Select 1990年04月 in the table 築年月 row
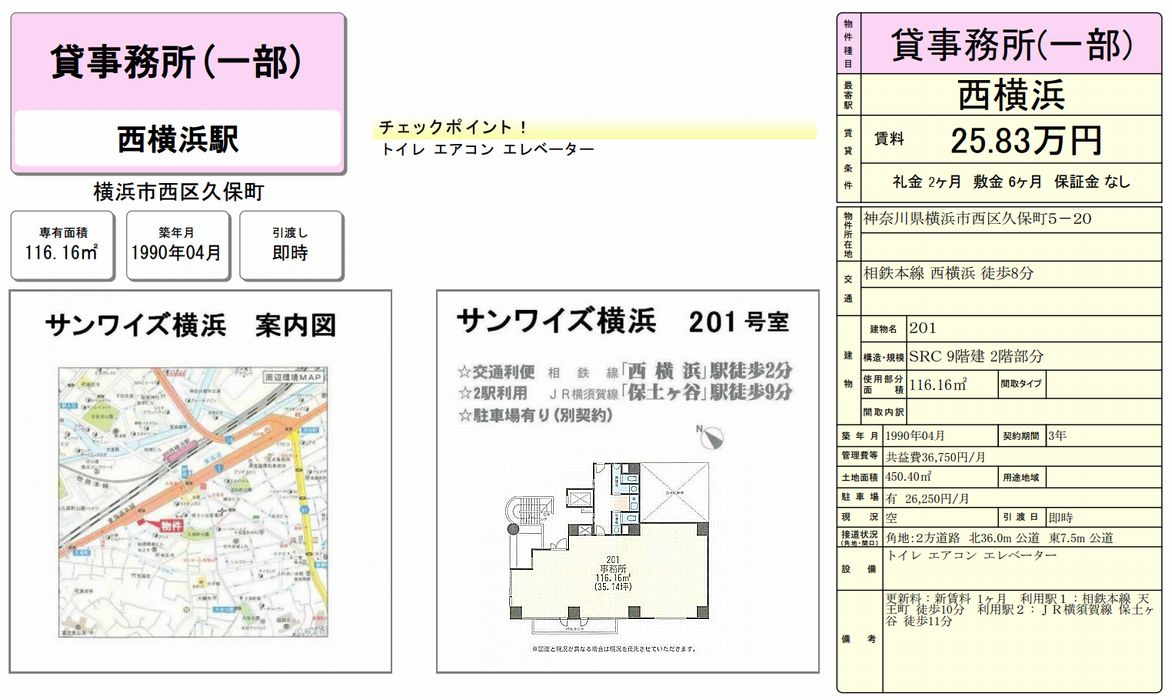Screen dimensions: 1172x700 coord(915,436)
